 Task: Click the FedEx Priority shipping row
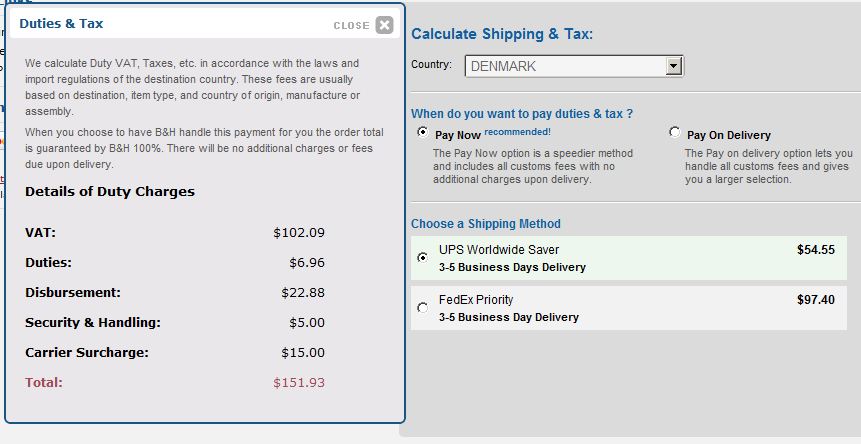coord(629,308)
